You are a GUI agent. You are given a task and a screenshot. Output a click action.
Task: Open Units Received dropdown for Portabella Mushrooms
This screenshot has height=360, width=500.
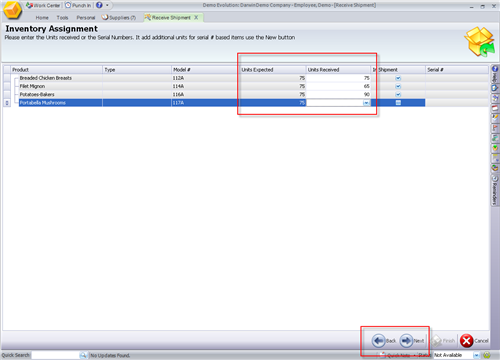366,103
